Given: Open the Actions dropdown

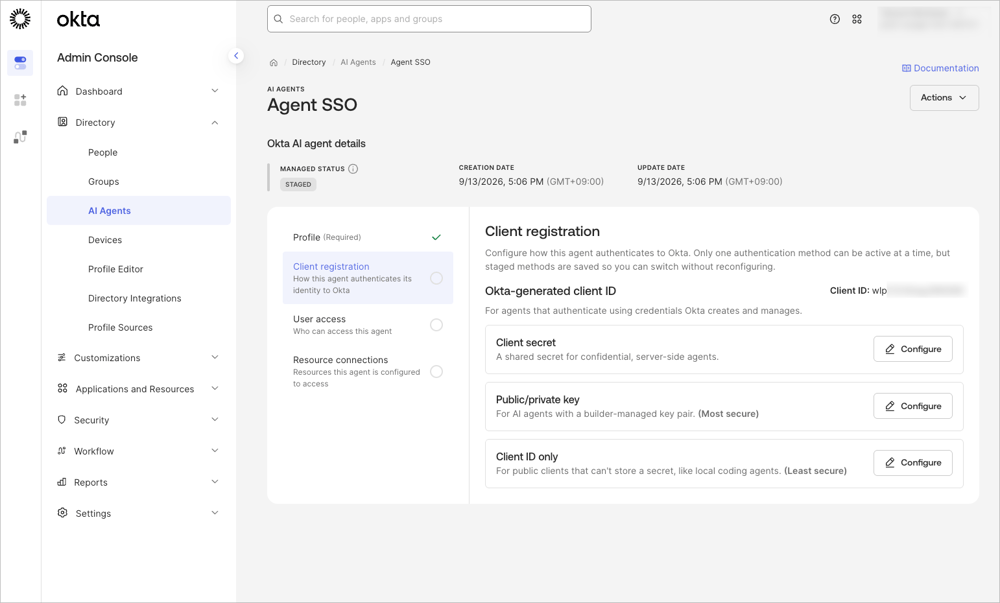Looking at the screenshot, I should [x=944, y=98].
